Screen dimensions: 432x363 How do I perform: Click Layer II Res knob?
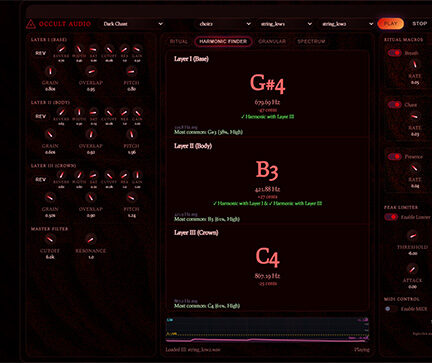tap(124, 112)
